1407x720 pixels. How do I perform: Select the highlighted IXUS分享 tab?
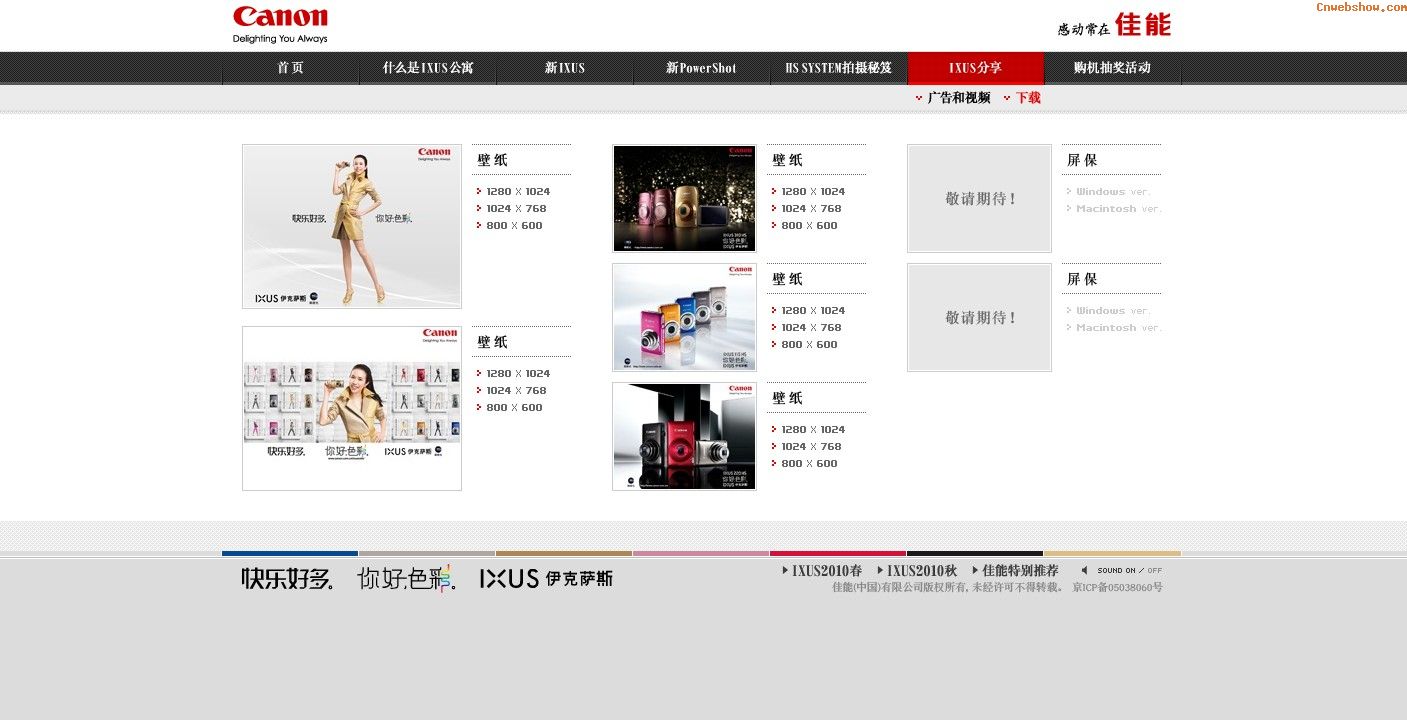click(975, 68)
